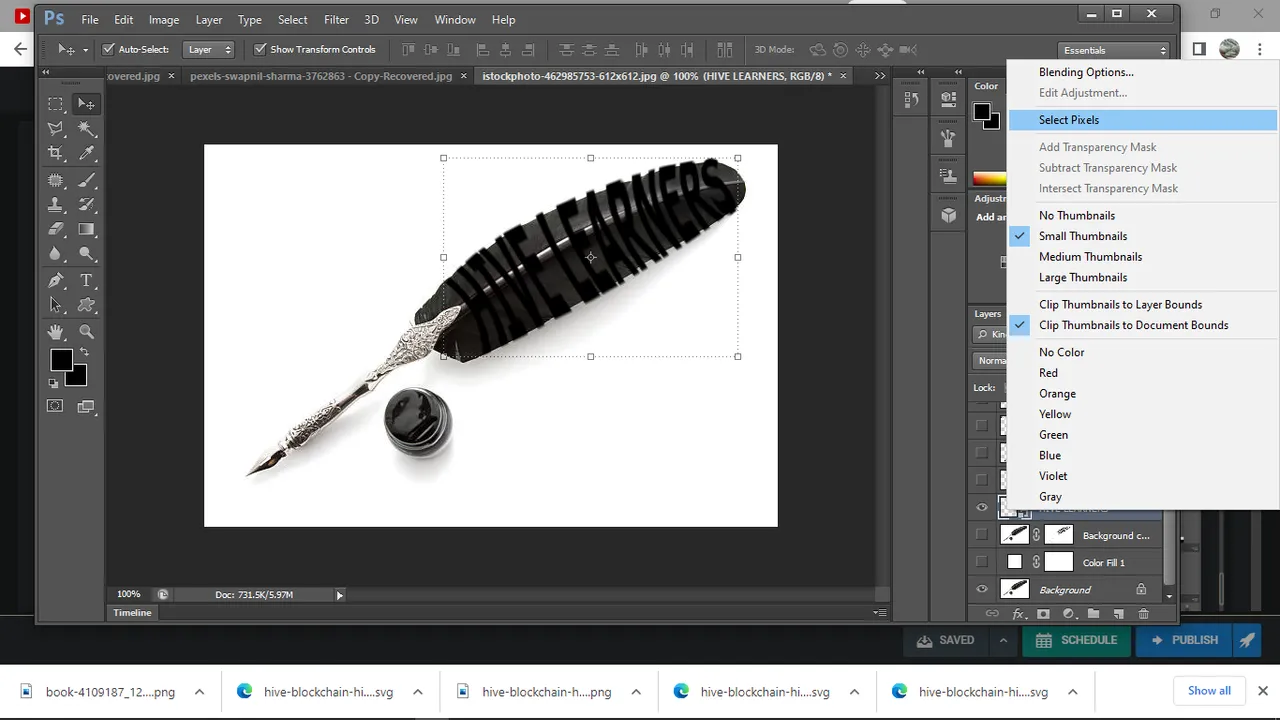1280x720 pixels.
Task: Click Show all downloads
Action: point(1209,691)
